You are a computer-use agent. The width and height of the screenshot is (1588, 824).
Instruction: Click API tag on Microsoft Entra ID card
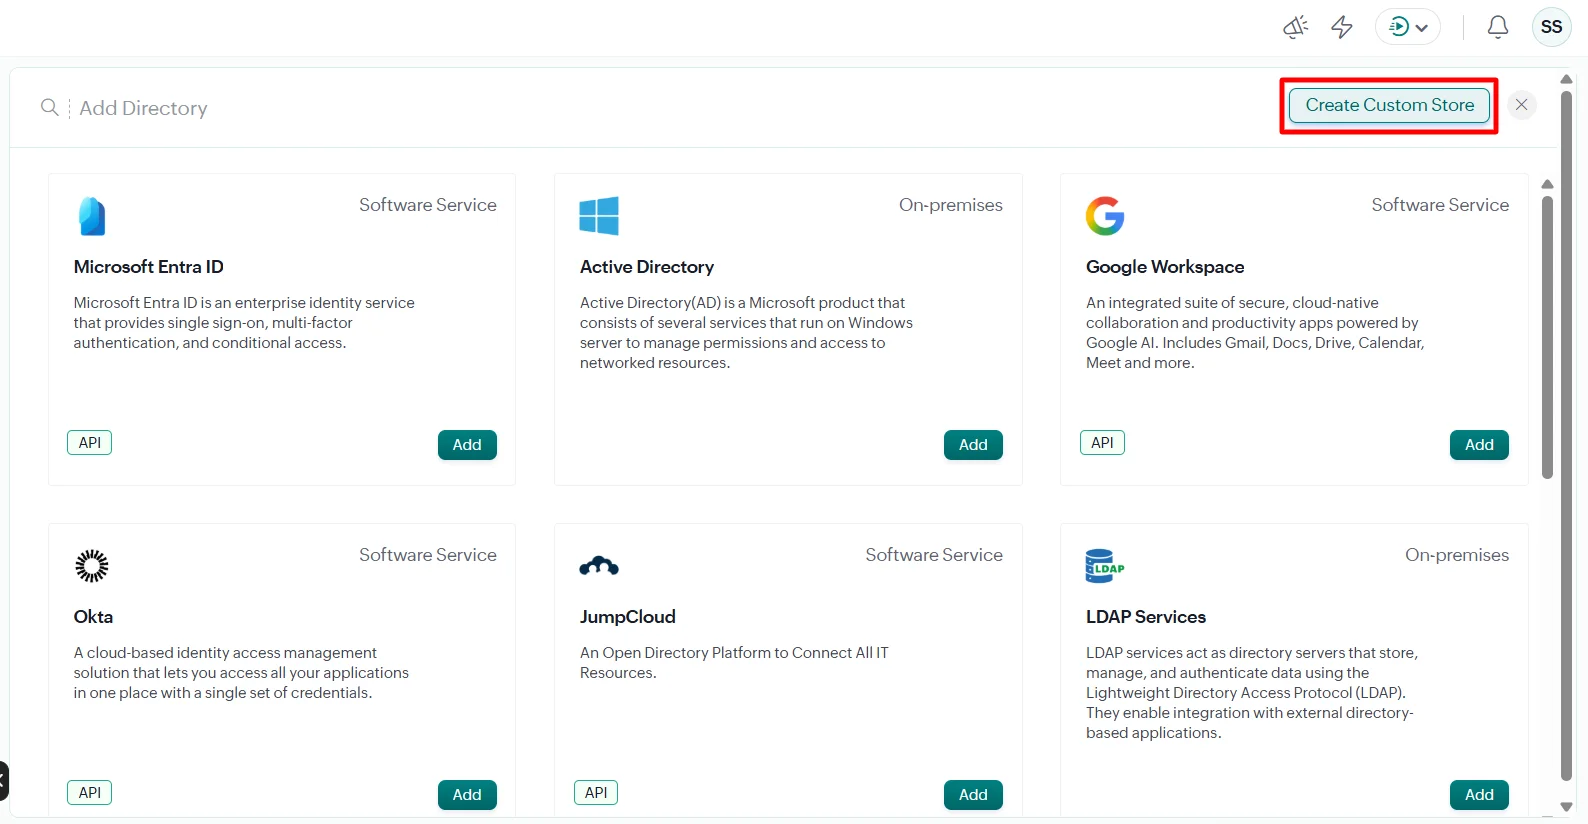(90, 443)
